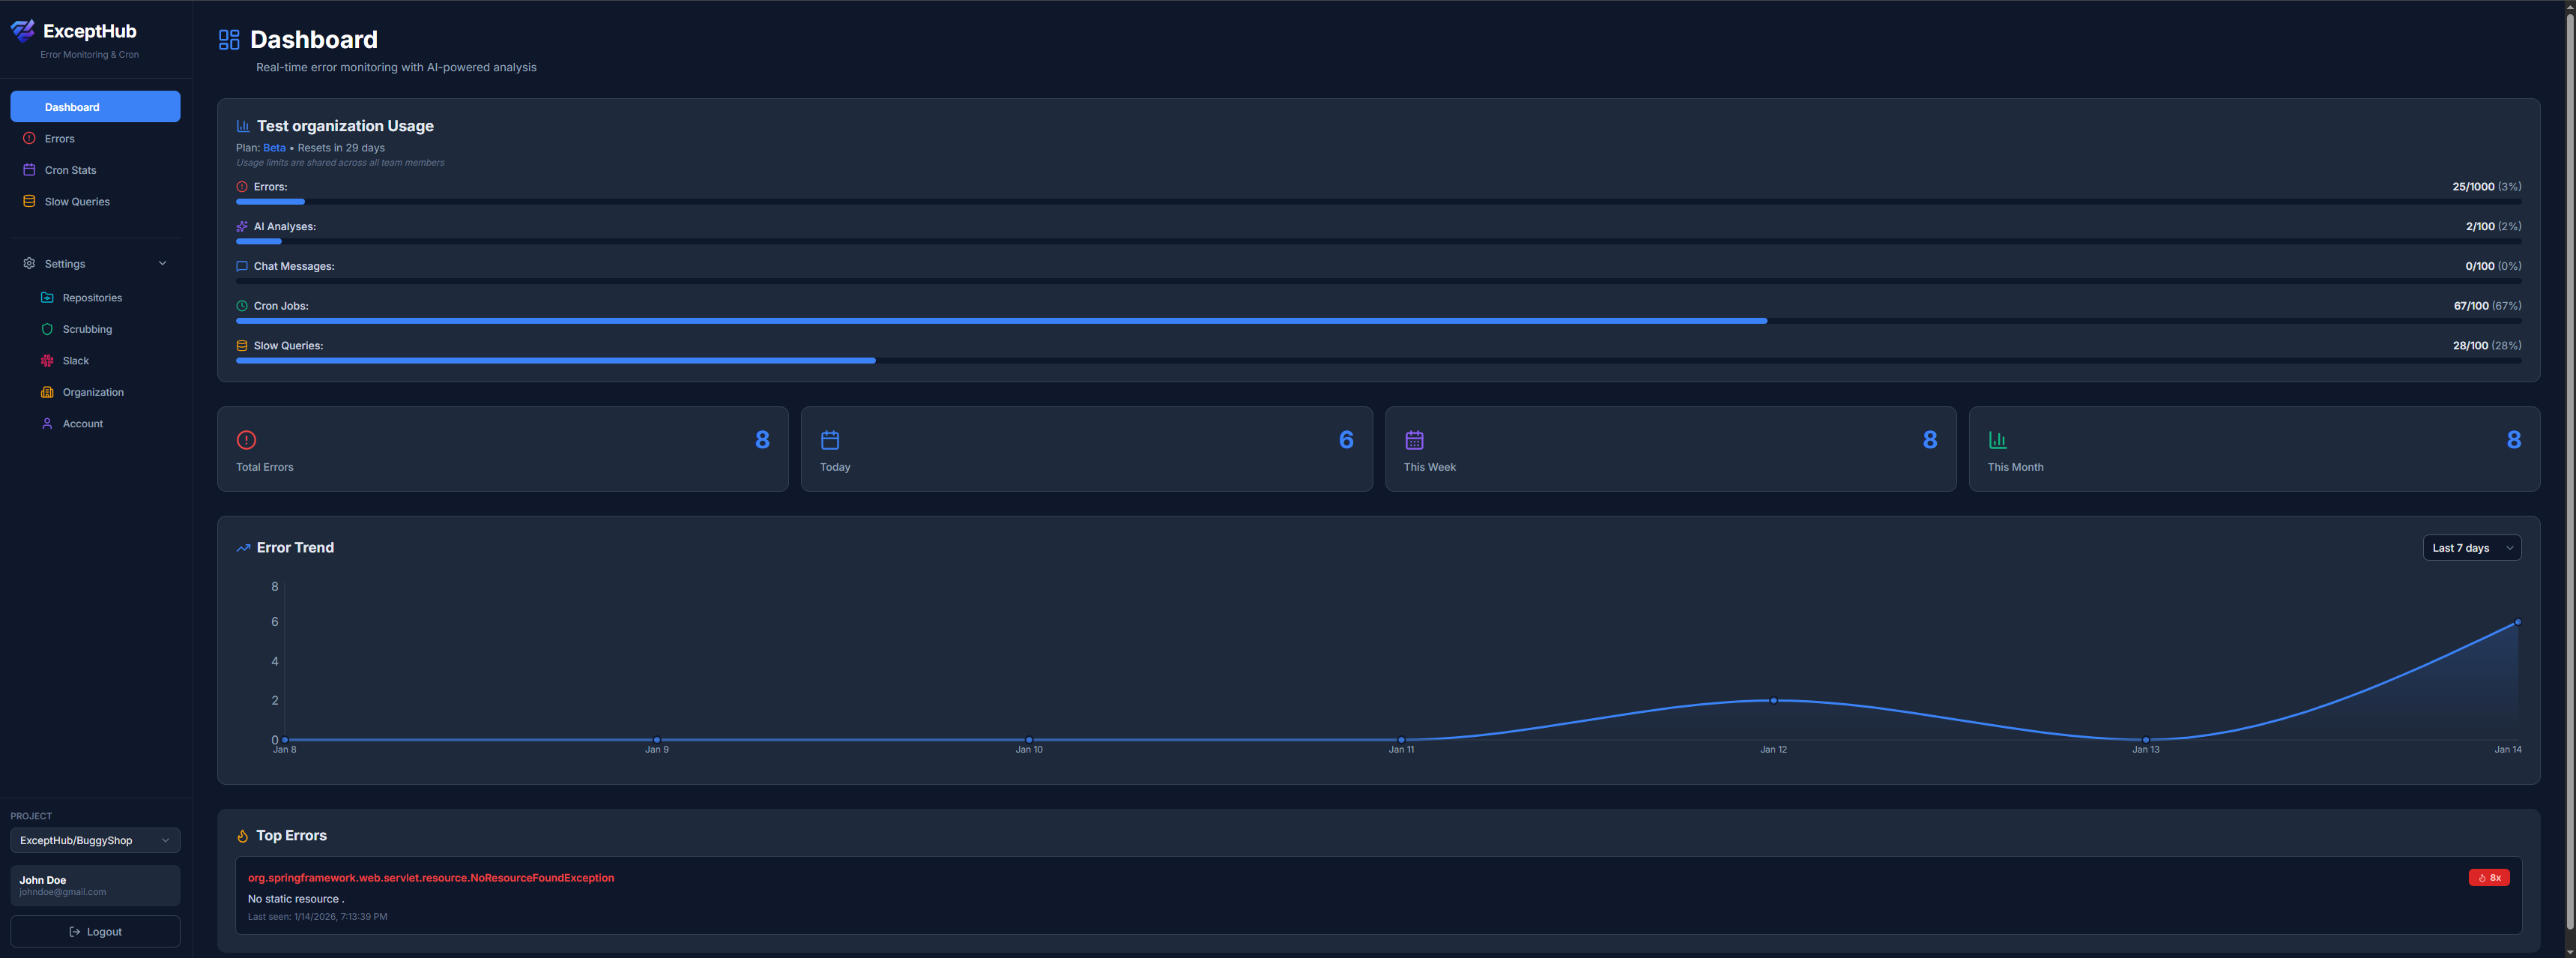Open Slack integration settings
The height and width of the screenshot is (958, 2576).
[x=76, y=360]
